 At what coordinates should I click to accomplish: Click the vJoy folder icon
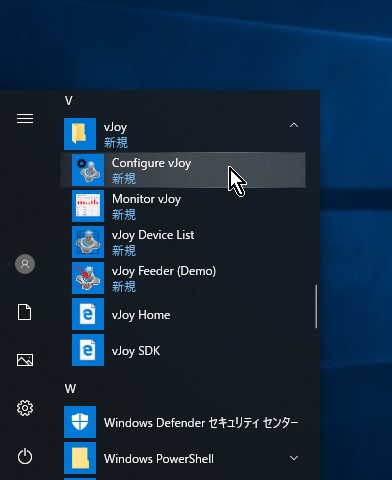tap(80, 134)
